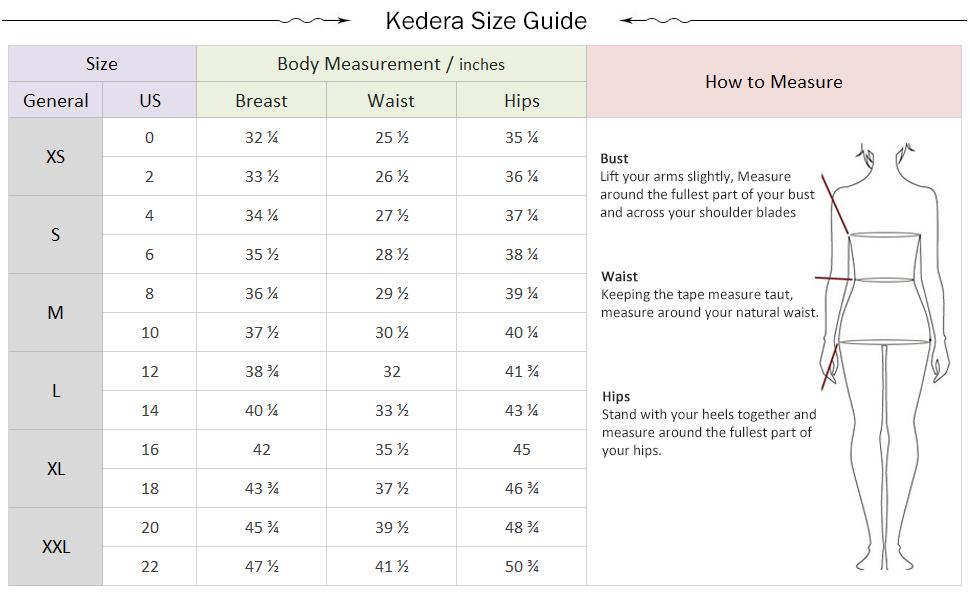Click the XXL general size cell
Image resolution: width=970 pixels, height=600 pixels.
(x=56, y=547)
